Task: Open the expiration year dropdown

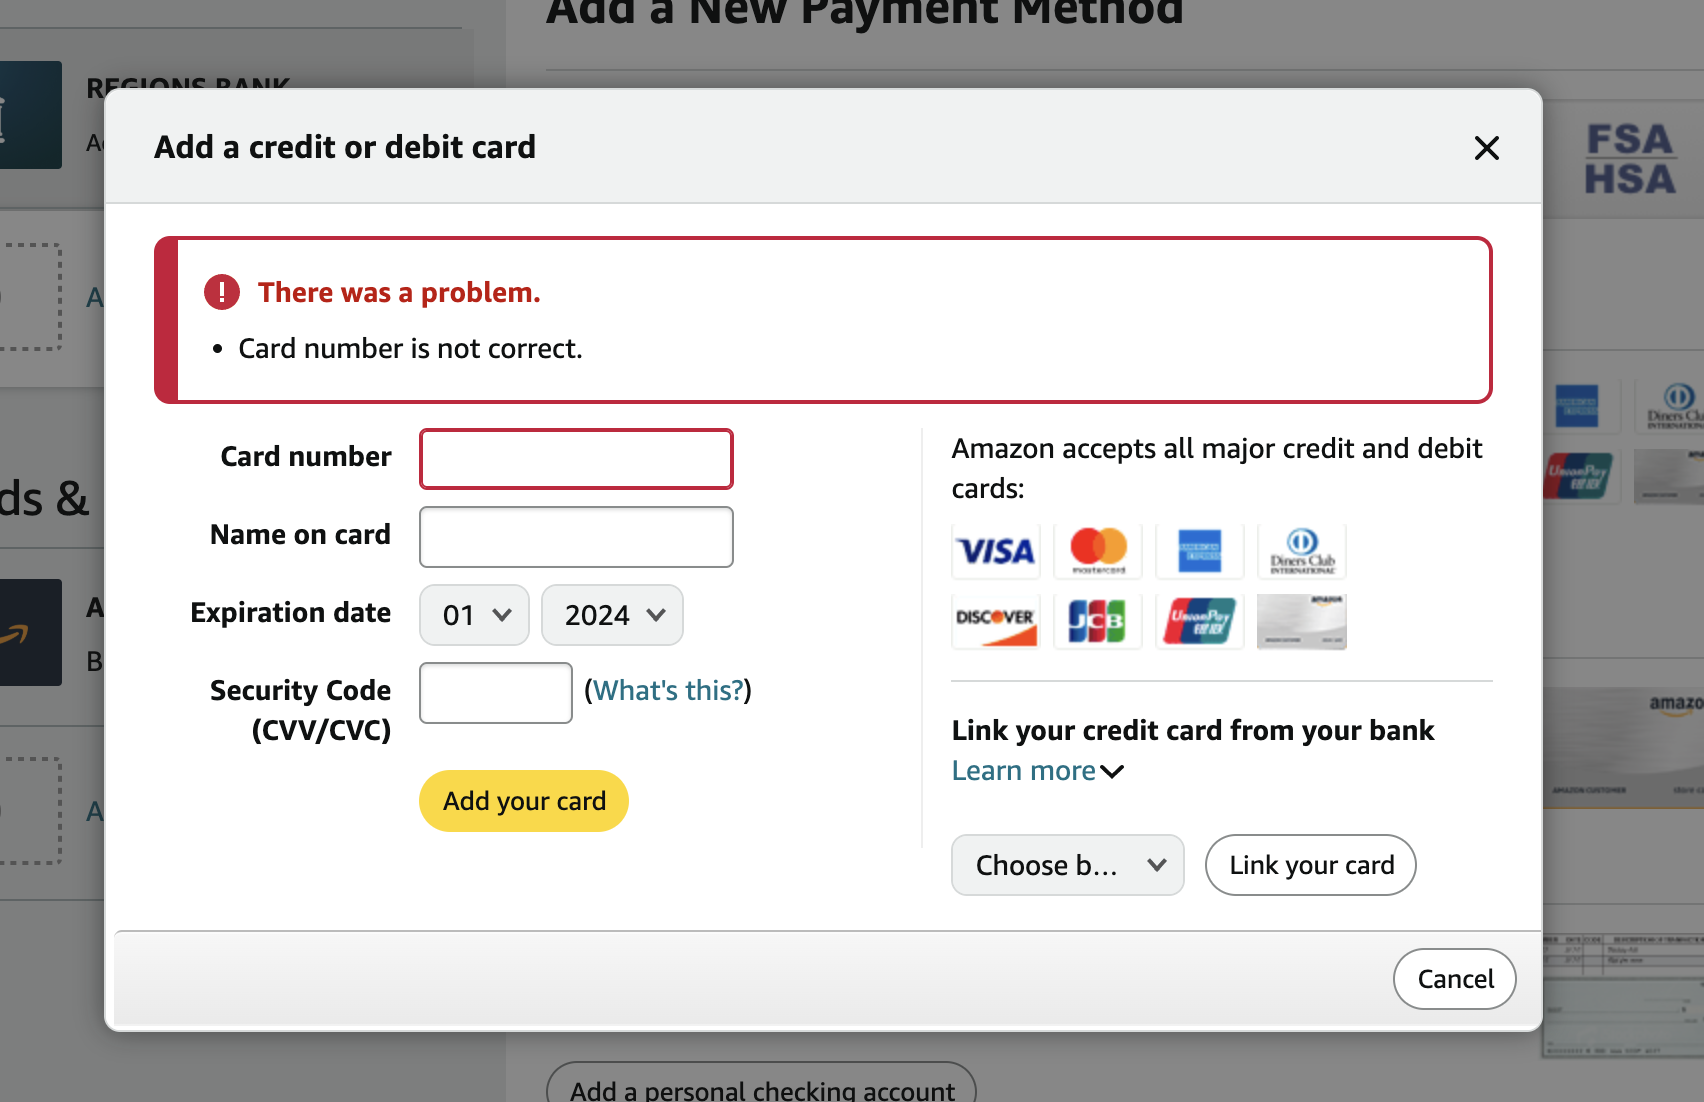Action: coord(612,615)
